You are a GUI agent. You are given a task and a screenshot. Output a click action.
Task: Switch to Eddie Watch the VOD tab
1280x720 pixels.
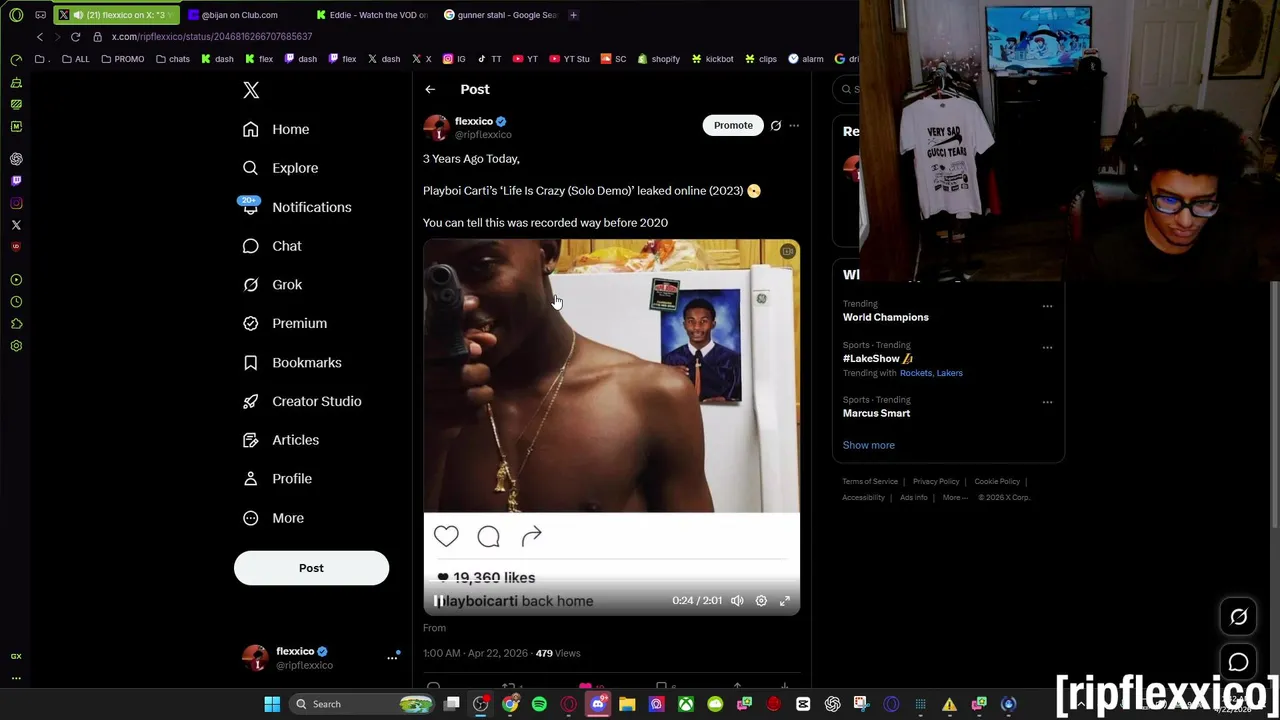(370, 15)
